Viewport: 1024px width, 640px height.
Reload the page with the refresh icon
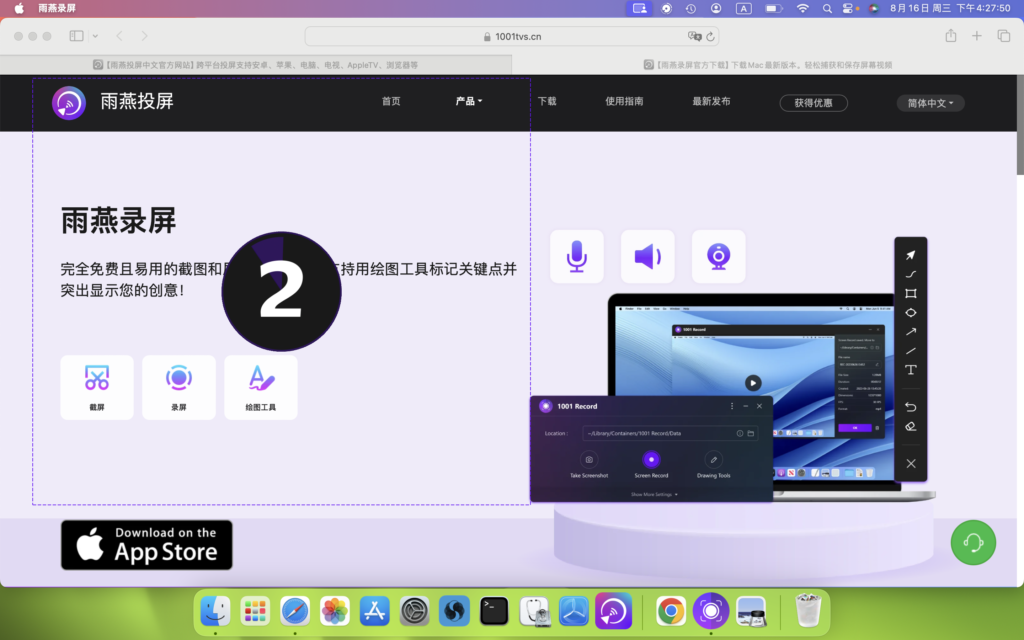[x=711, y=36]
